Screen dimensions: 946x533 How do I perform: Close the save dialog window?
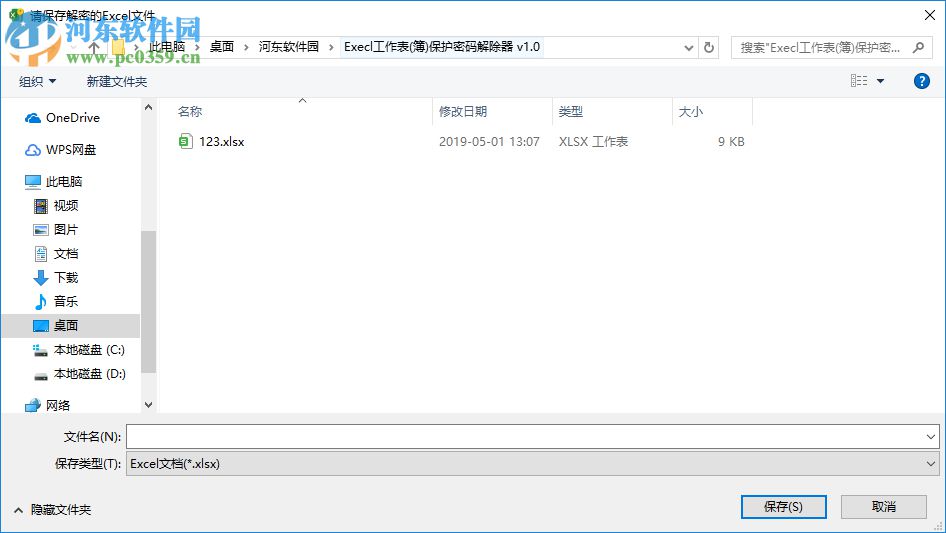point(930,15)
